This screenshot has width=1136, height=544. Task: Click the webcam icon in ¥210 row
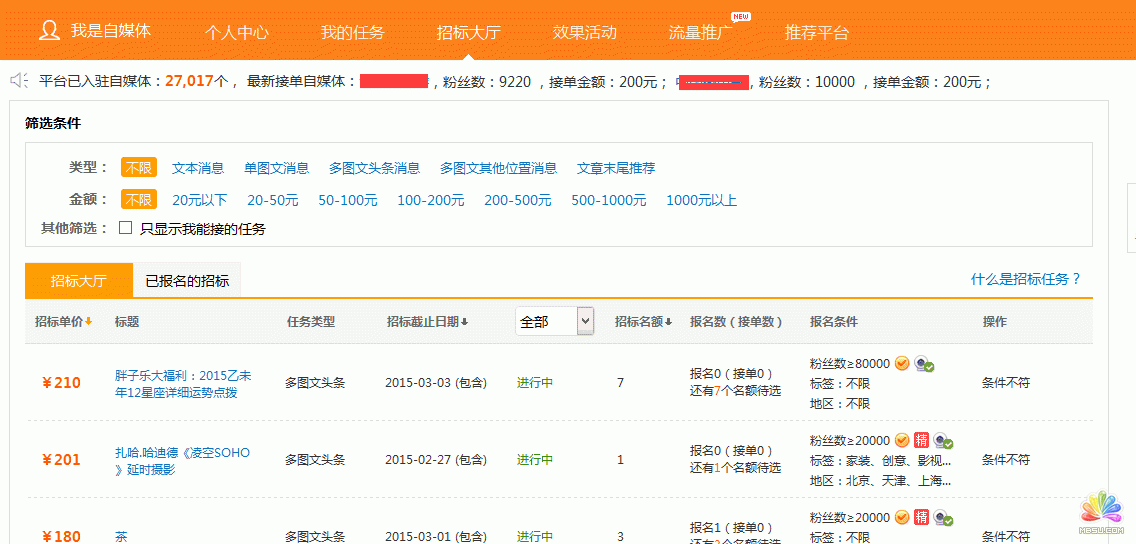coord(924,364)
